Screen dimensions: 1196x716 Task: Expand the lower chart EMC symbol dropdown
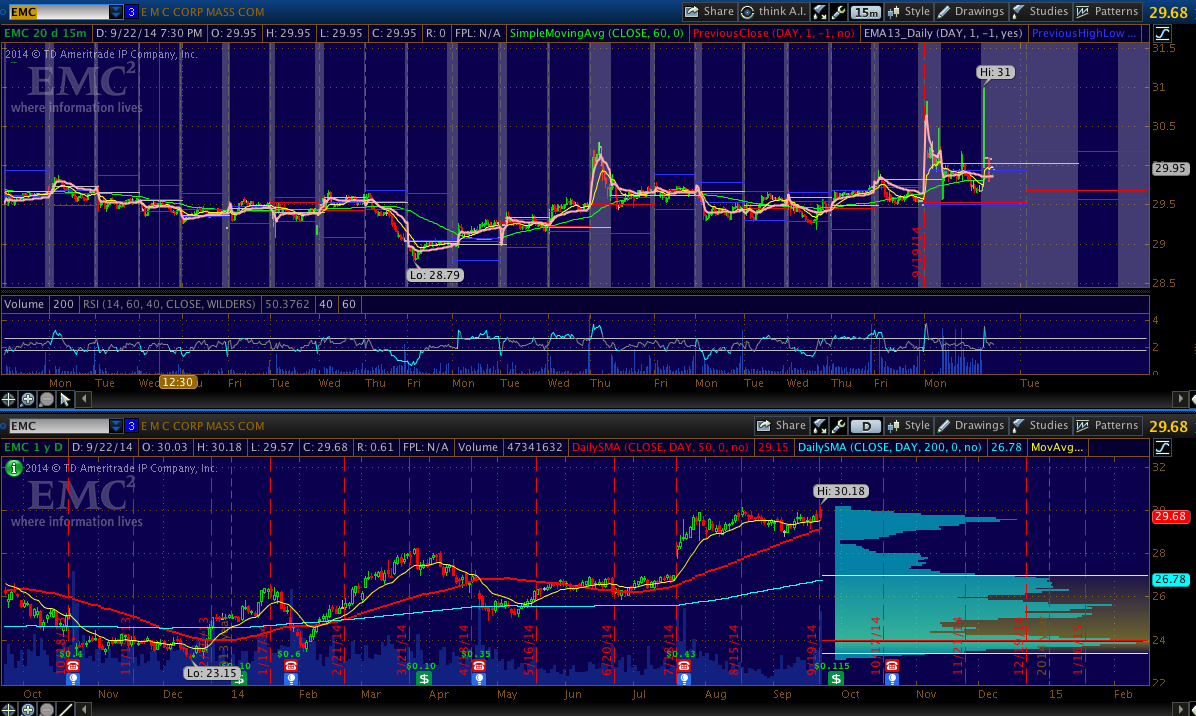point(116,426)
